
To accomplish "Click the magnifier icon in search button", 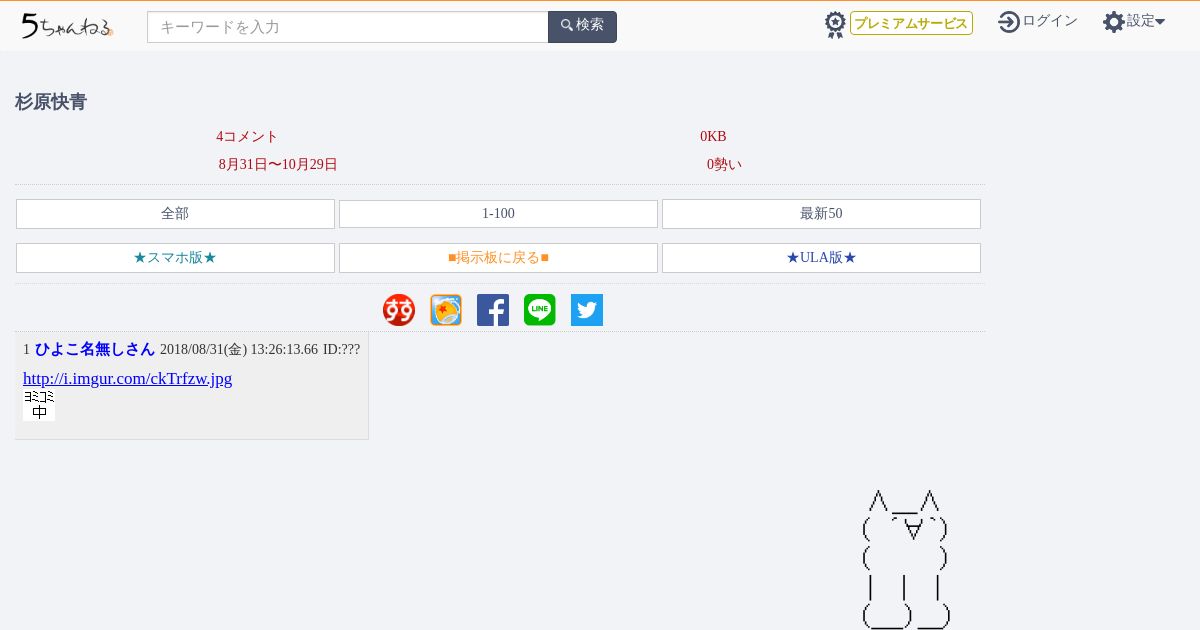I will tap(567, 25).
